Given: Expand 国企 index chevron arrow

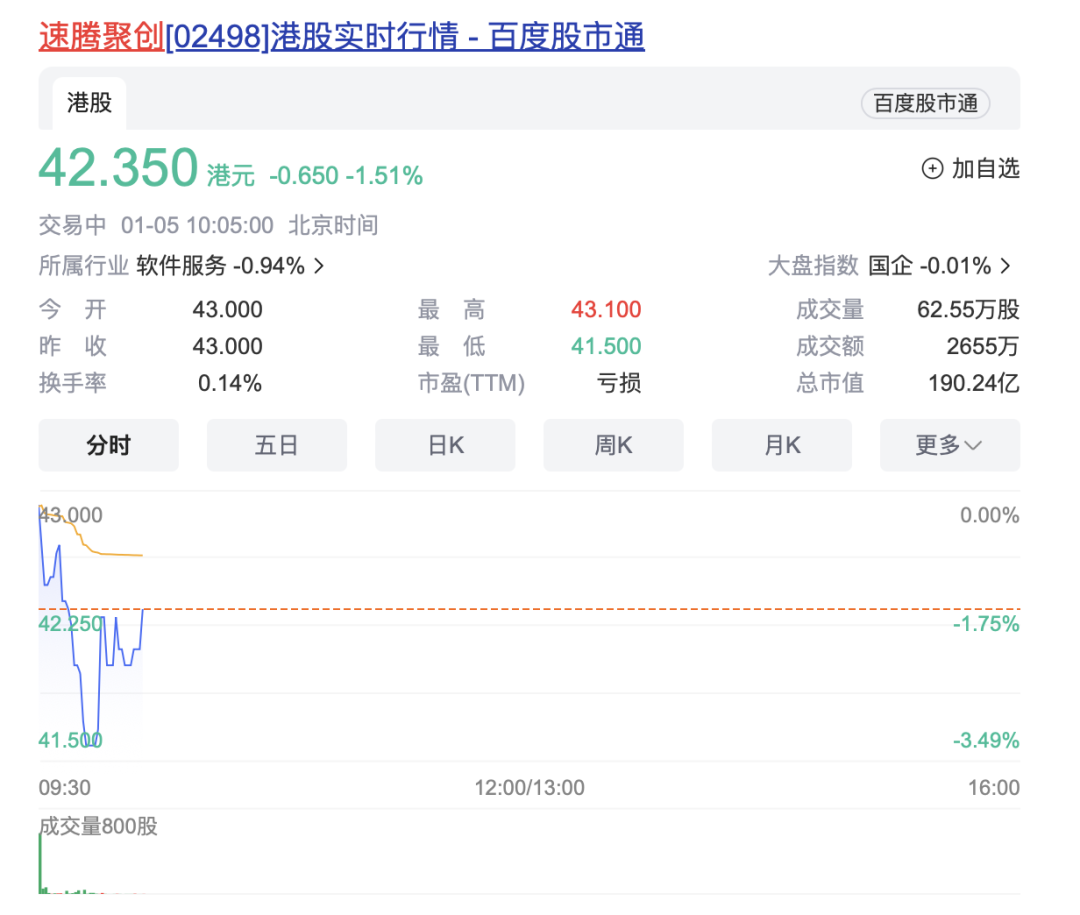Looking at the screenshot, I should pyautogui.click(x=1005, y=266).
